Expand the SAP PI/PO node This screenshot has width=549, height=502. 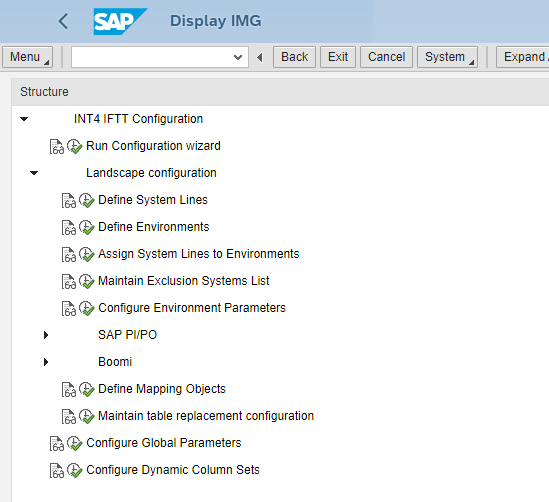pos(46,335)
